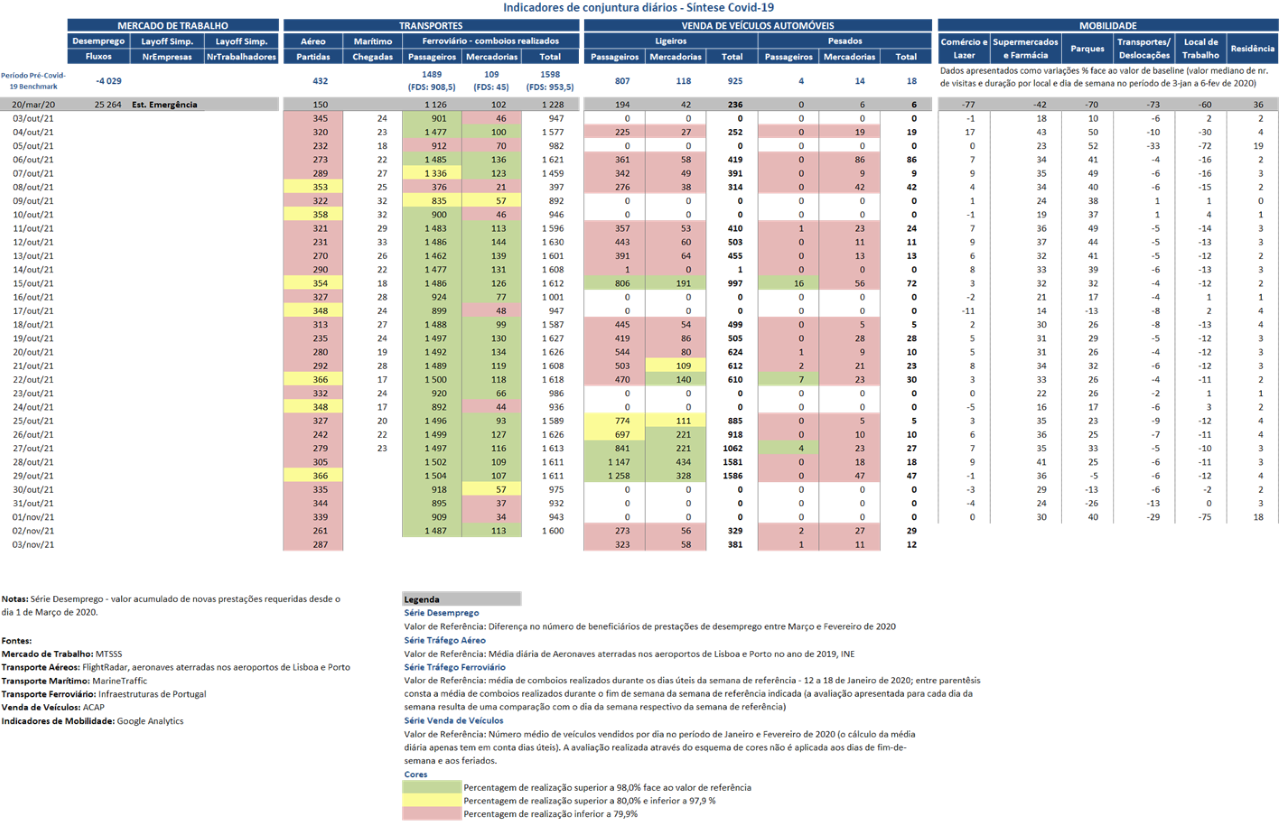The height and width of the screenshot is (827, 1280).
Task: Click the NrTrabalhadores column header
Action: tap(241, 57)
